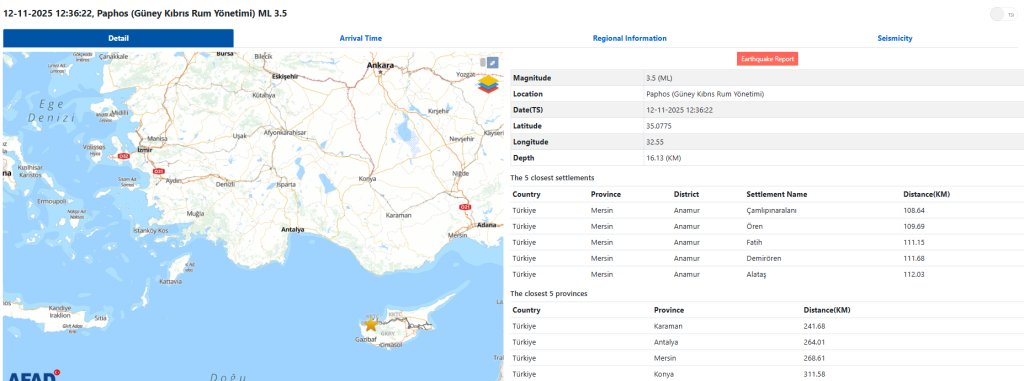The image size is (1024, 381).
Task: Click the earthquake title heading text
Action: click(x=145, y=13)
